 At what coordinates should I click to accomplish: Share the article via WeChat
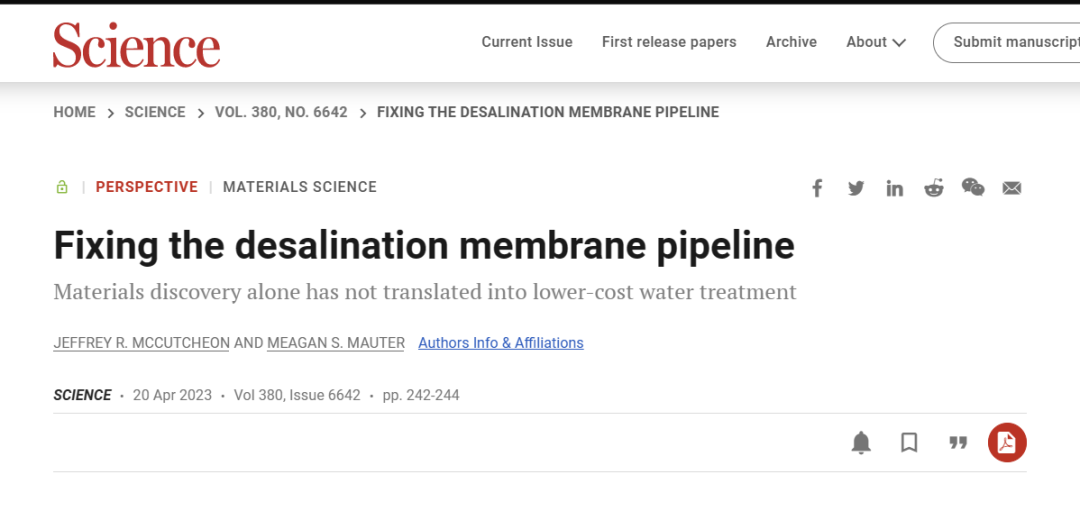pyautogui.click(x=973, y=187)
